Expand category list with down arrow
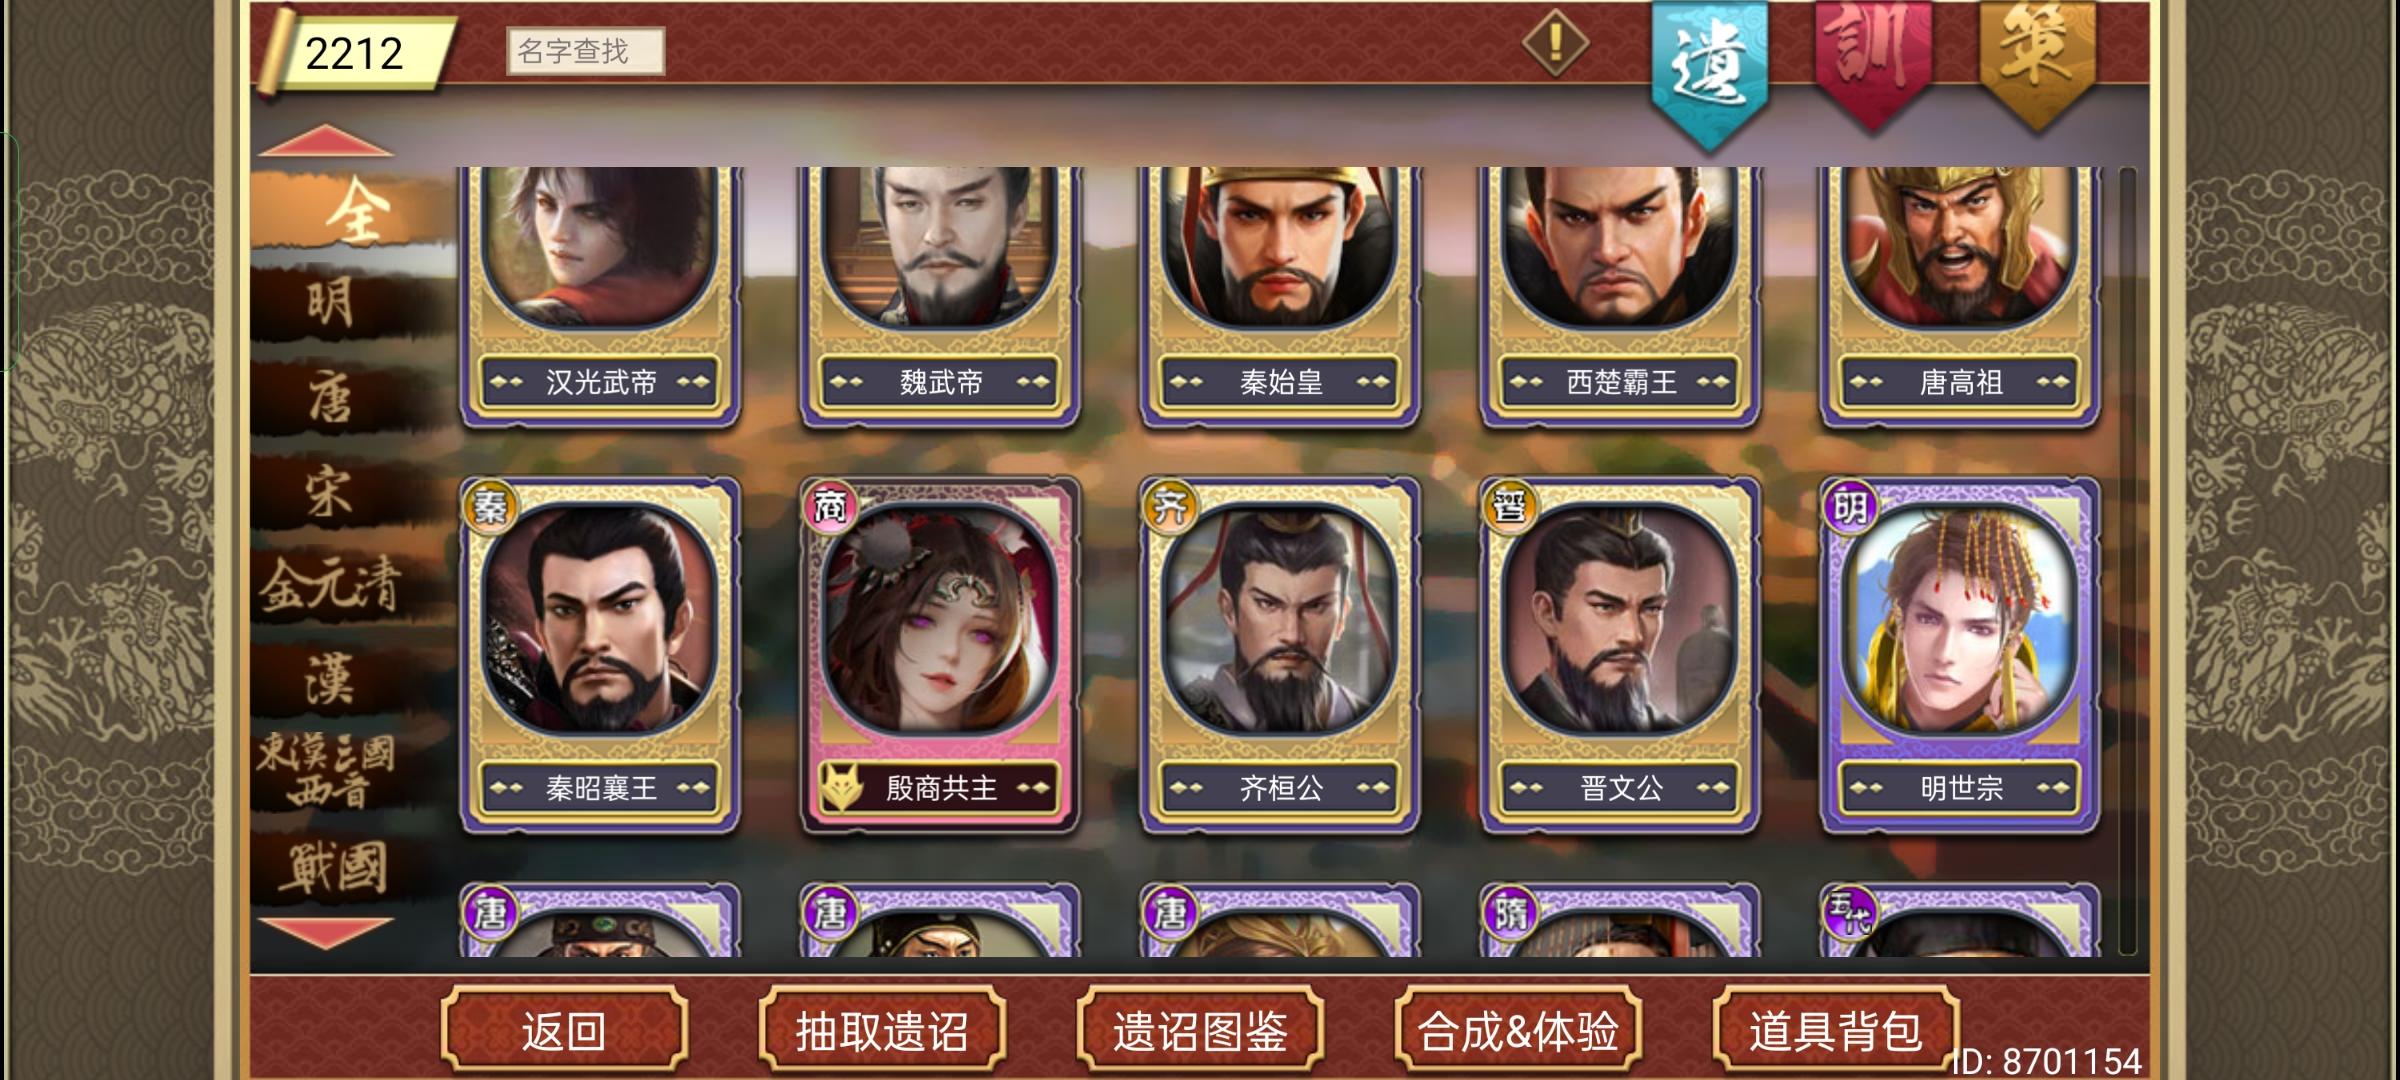 coord(326,932)
